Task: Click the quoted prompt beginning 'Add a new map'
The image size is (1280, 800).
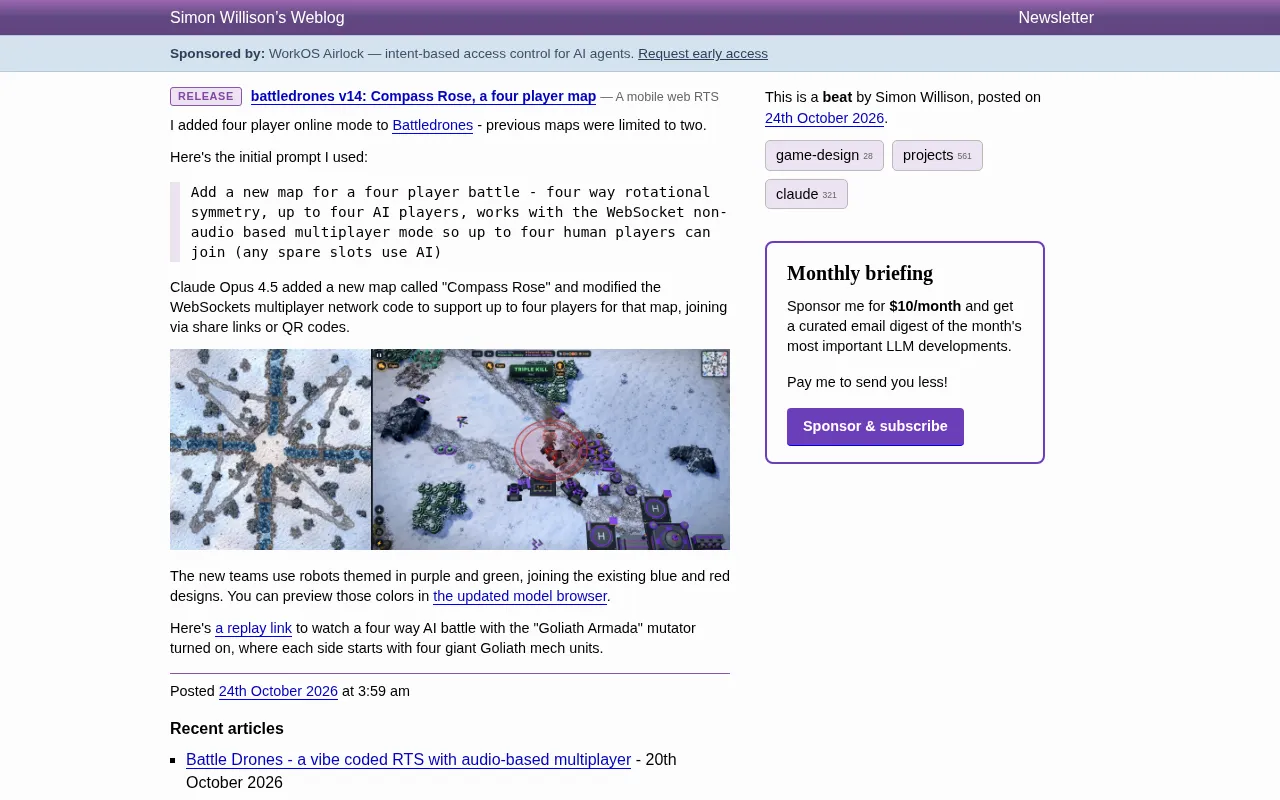Action: 459,222
